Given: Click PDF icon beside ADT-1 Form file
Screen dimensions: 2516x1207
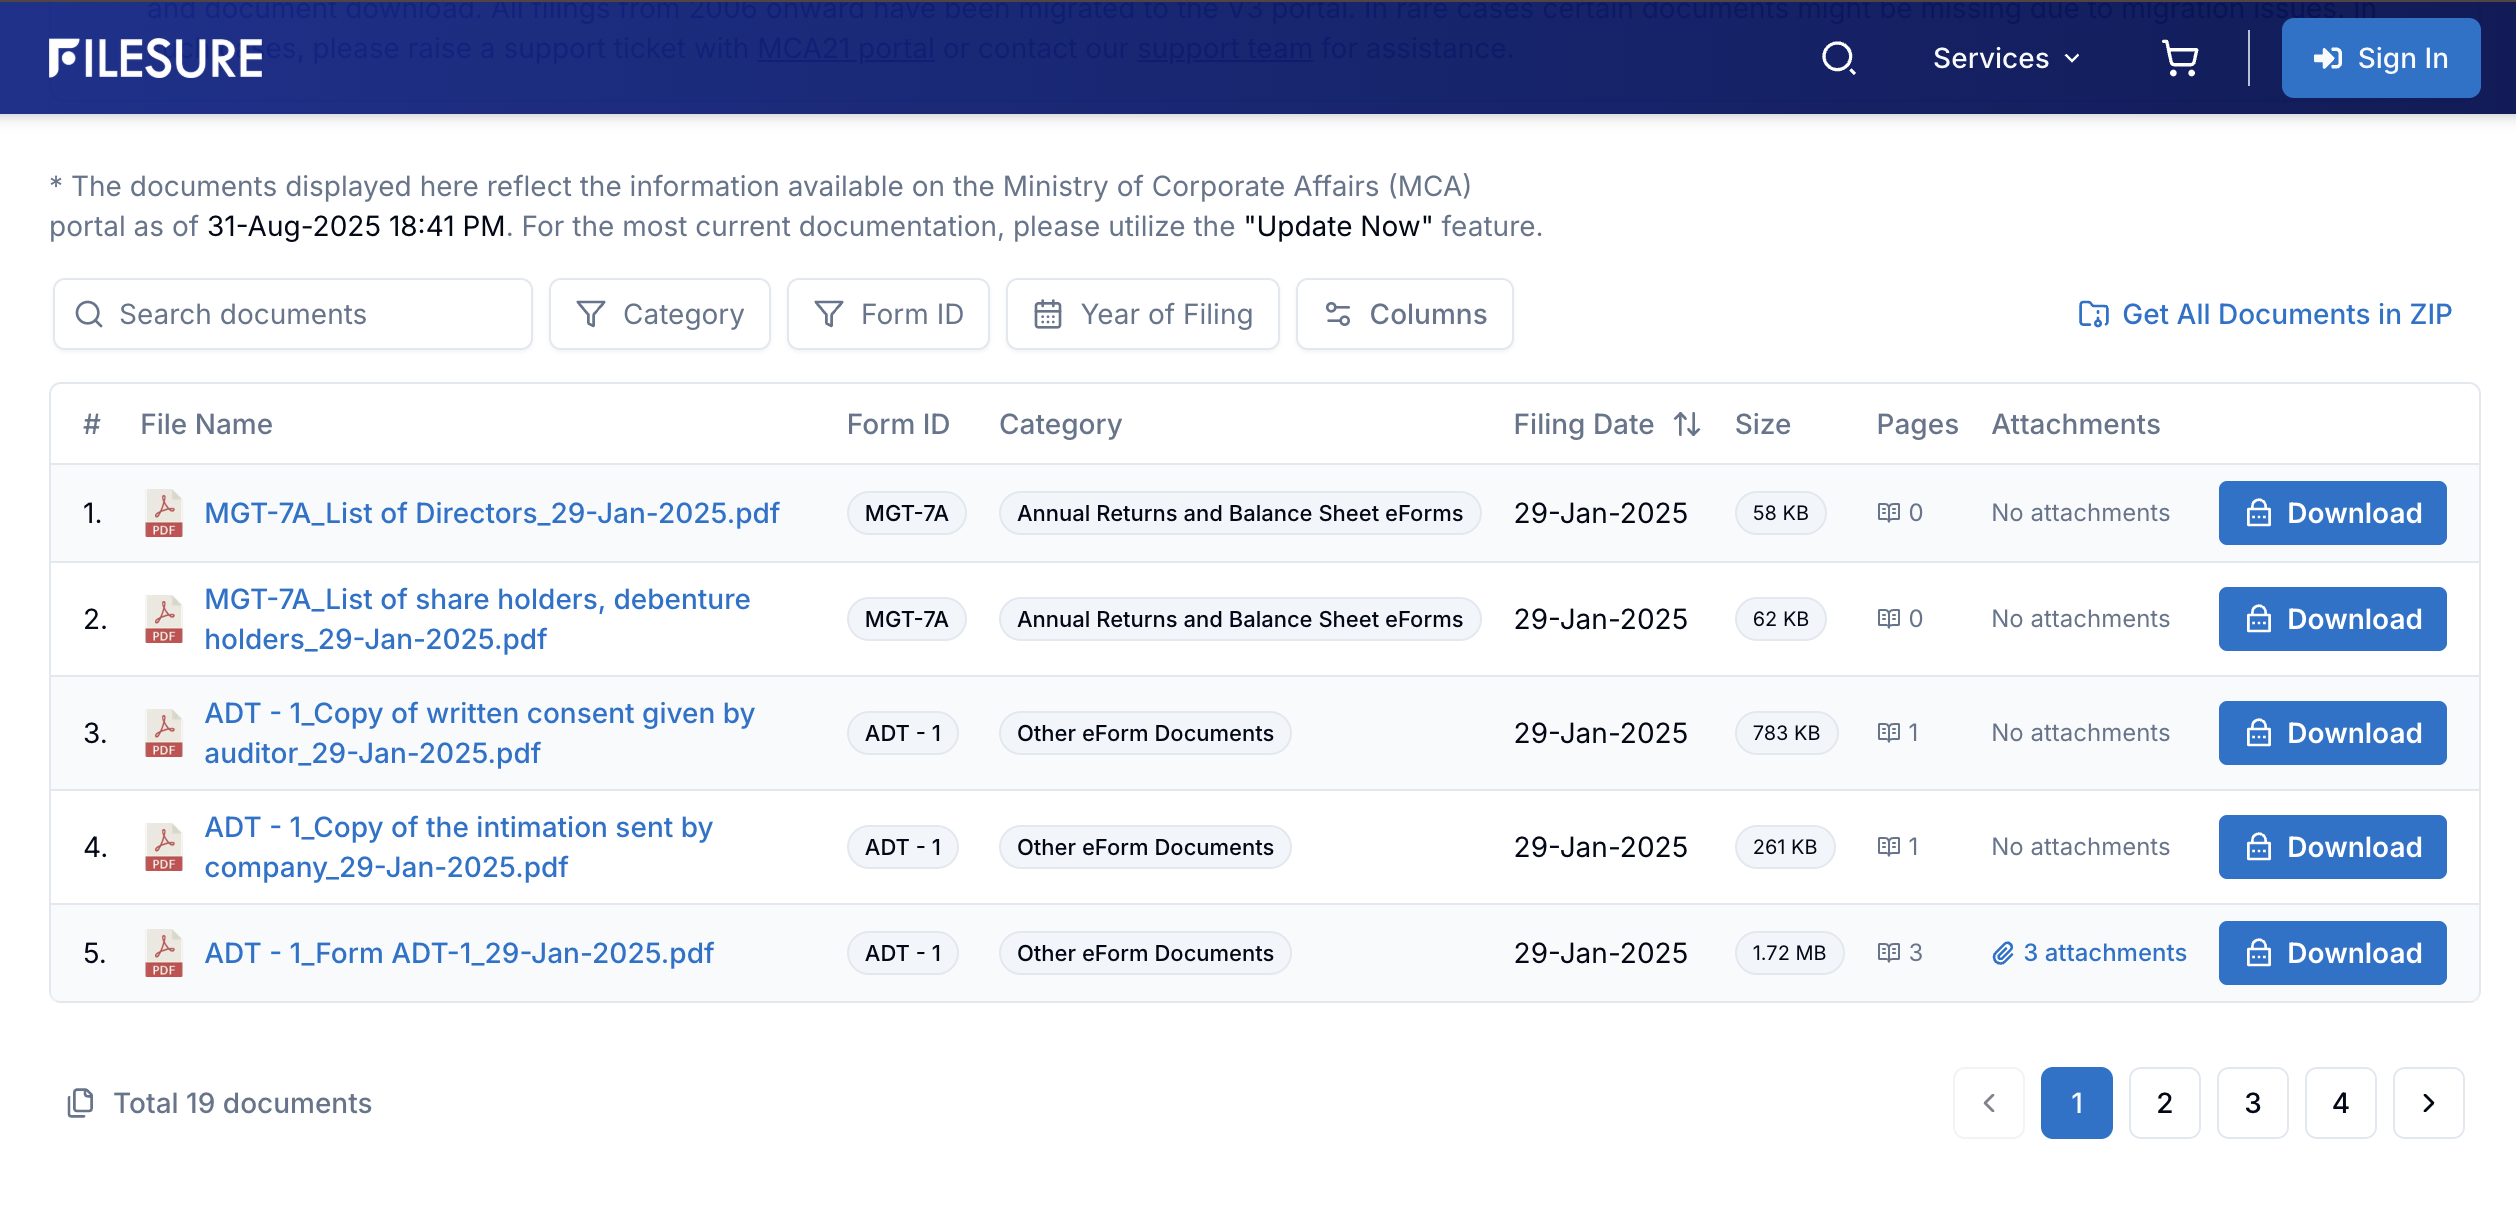Looking at the screenshot, I should 164,953.
